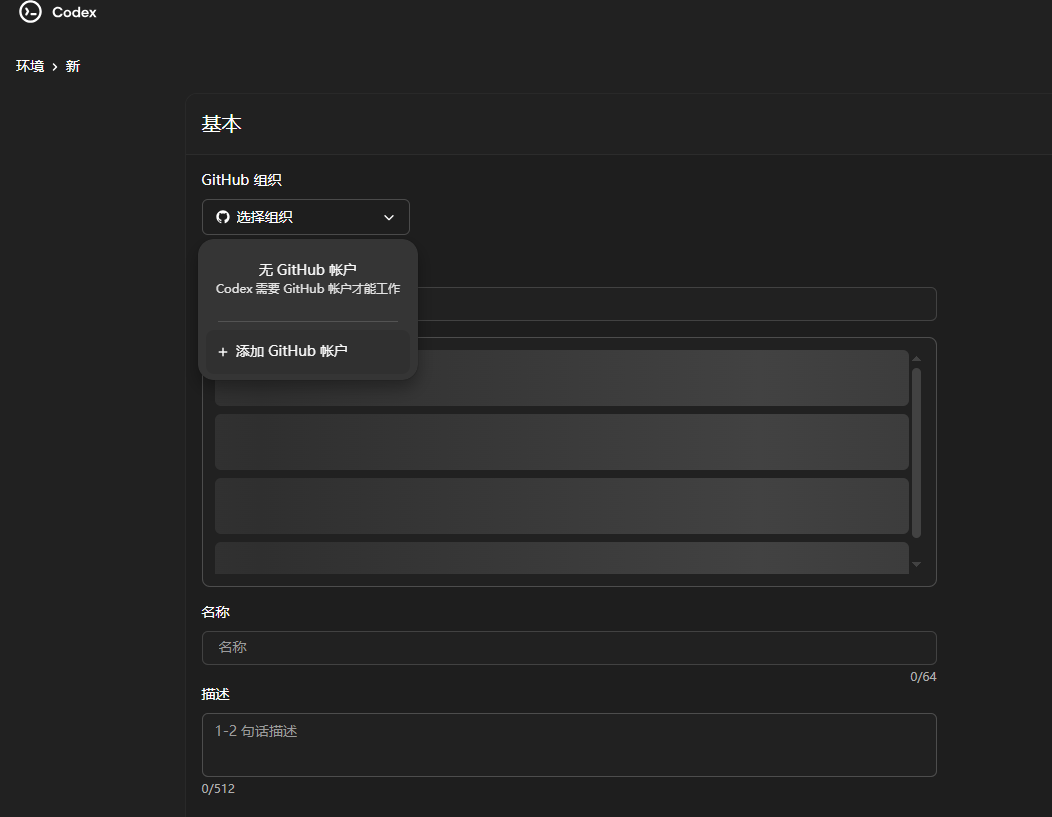
Task: Focus the 描述 text area
Action: [568, 745]
